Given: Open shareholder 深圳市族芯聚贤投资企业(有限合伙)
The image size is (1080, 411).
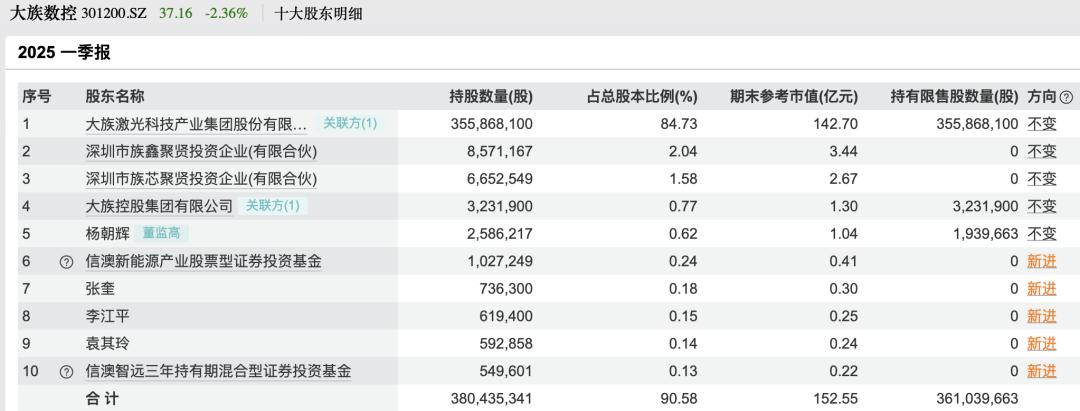Looking at the screenshot, I should [x=201, y=179].
